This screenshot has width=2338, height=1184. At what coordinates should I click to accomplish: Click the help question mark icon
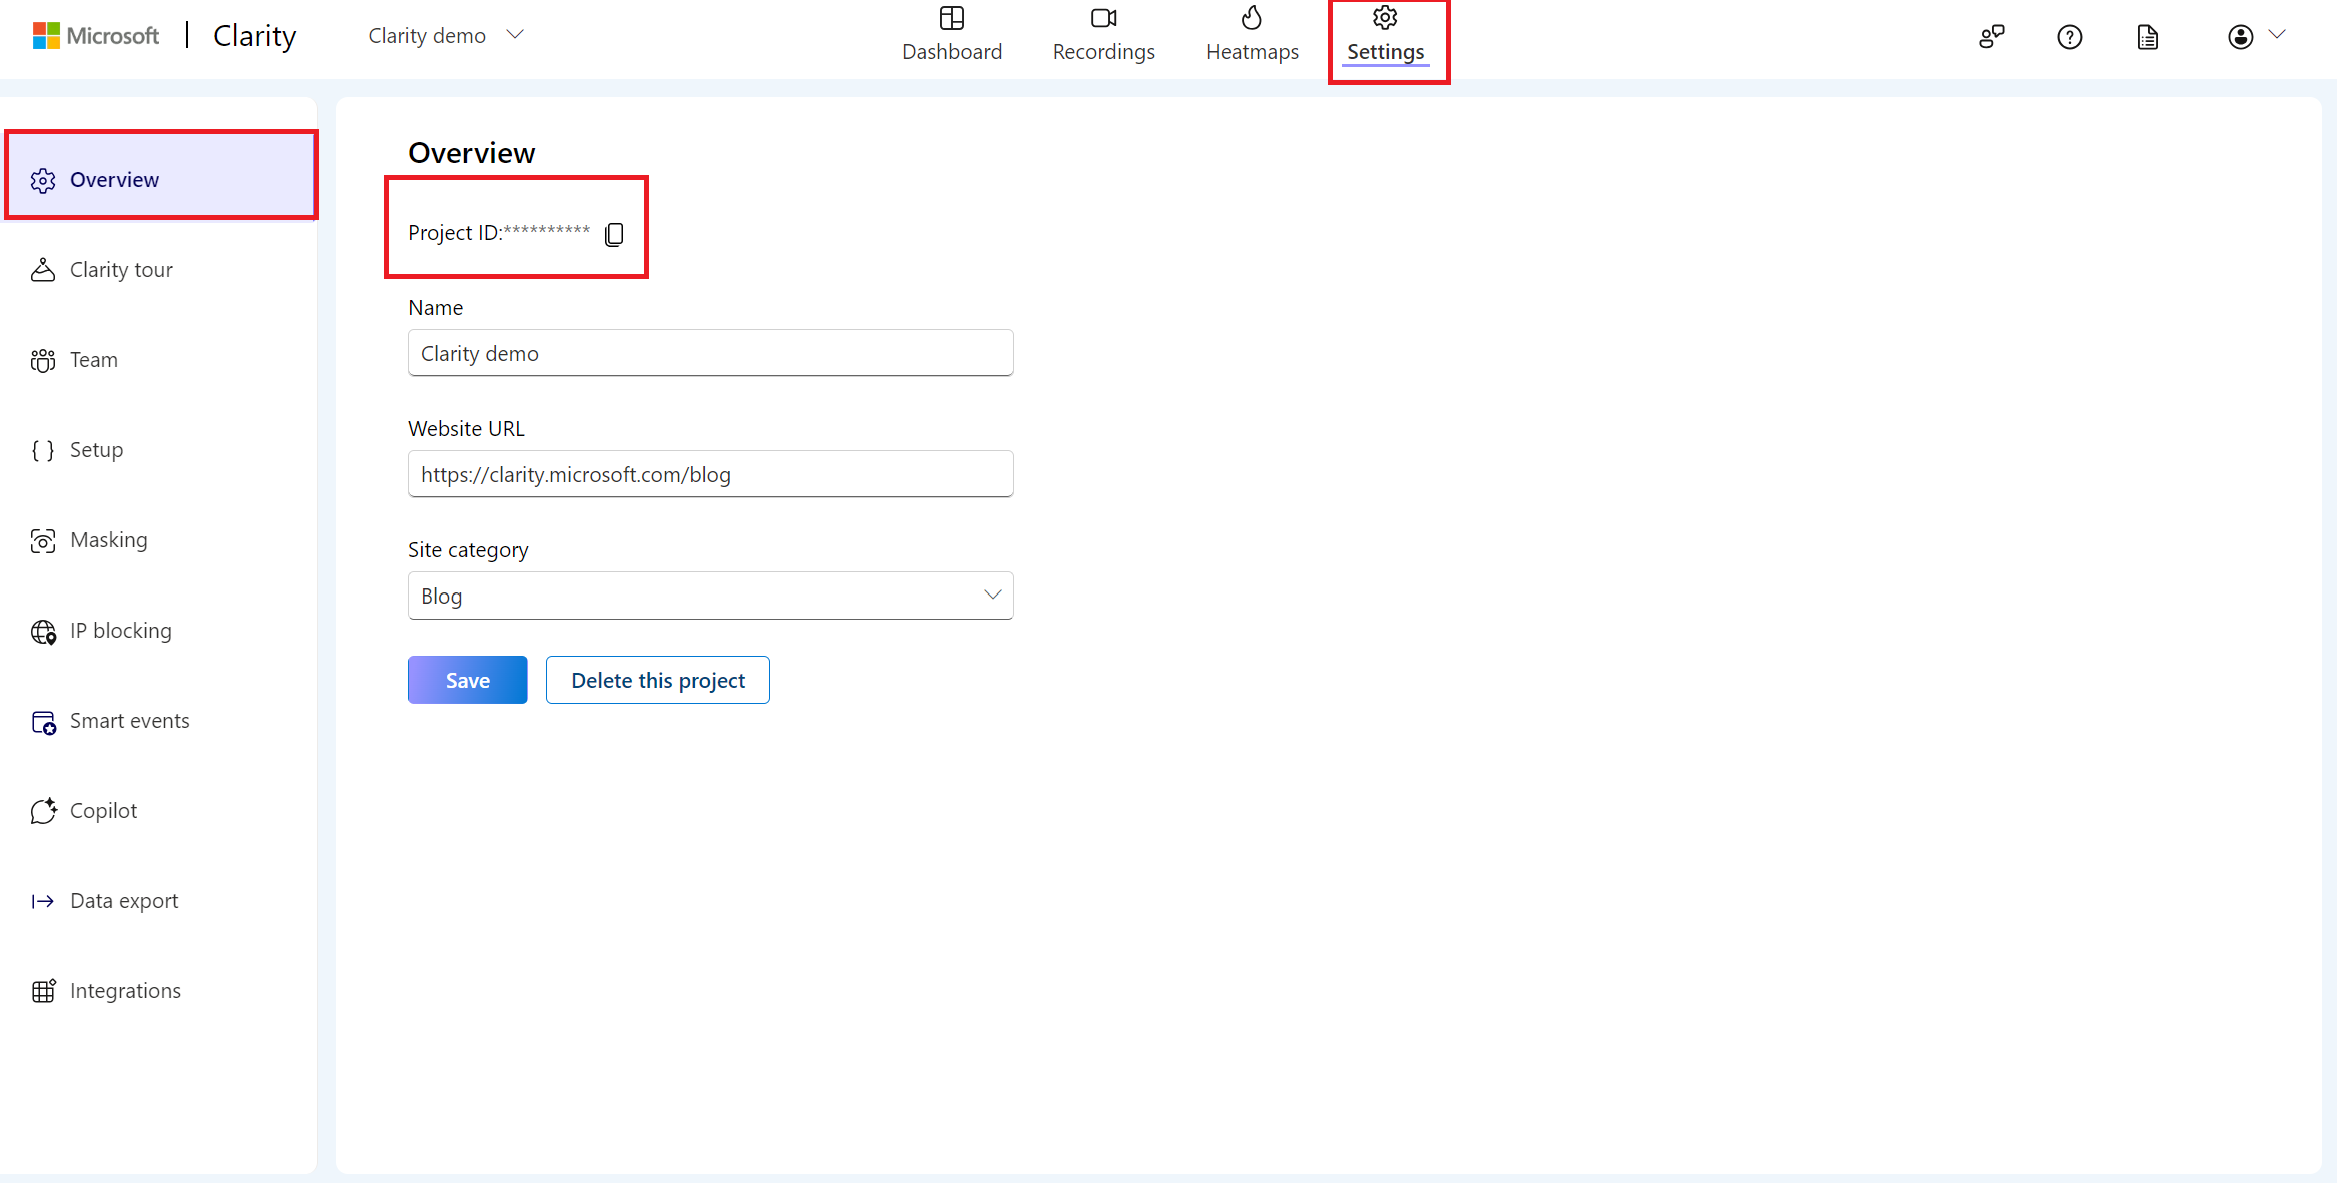coord(2068,35)
